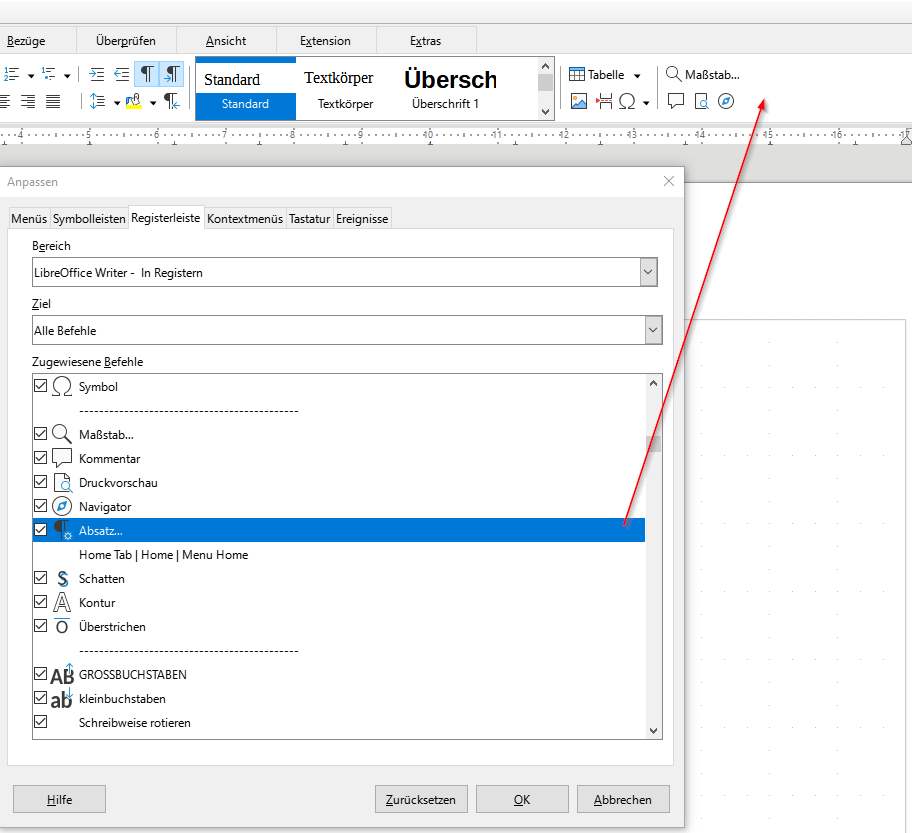Click right-align paragraph icon in ribbon
This screenshot has height=833, width=912.
click(x=28, y=102)
